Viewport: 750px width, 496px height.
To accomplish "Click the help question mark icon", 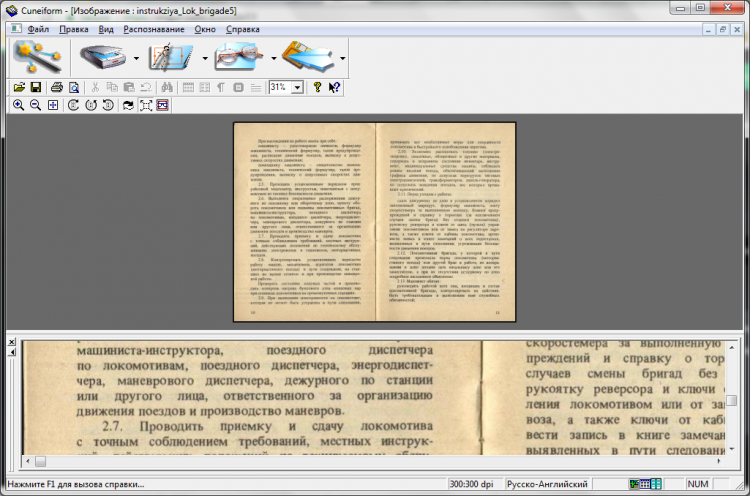I will (x=318, y=88).
